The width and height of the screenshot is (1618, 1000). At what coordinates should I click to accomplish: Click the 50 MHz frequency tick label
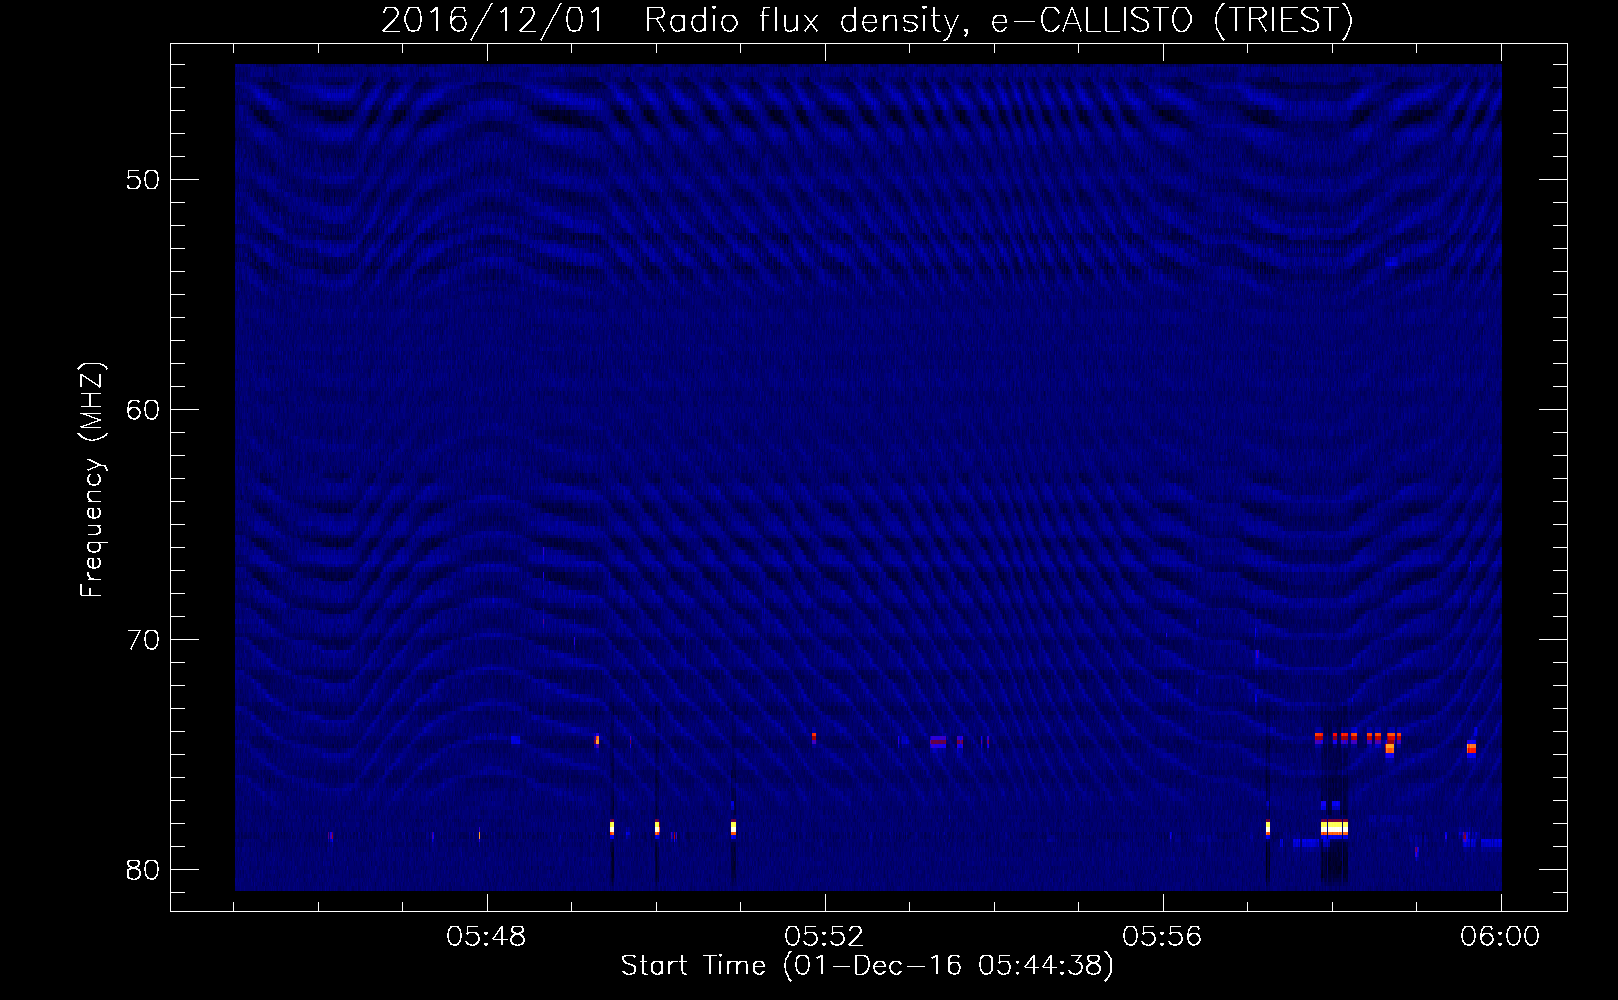coord(144,180)
